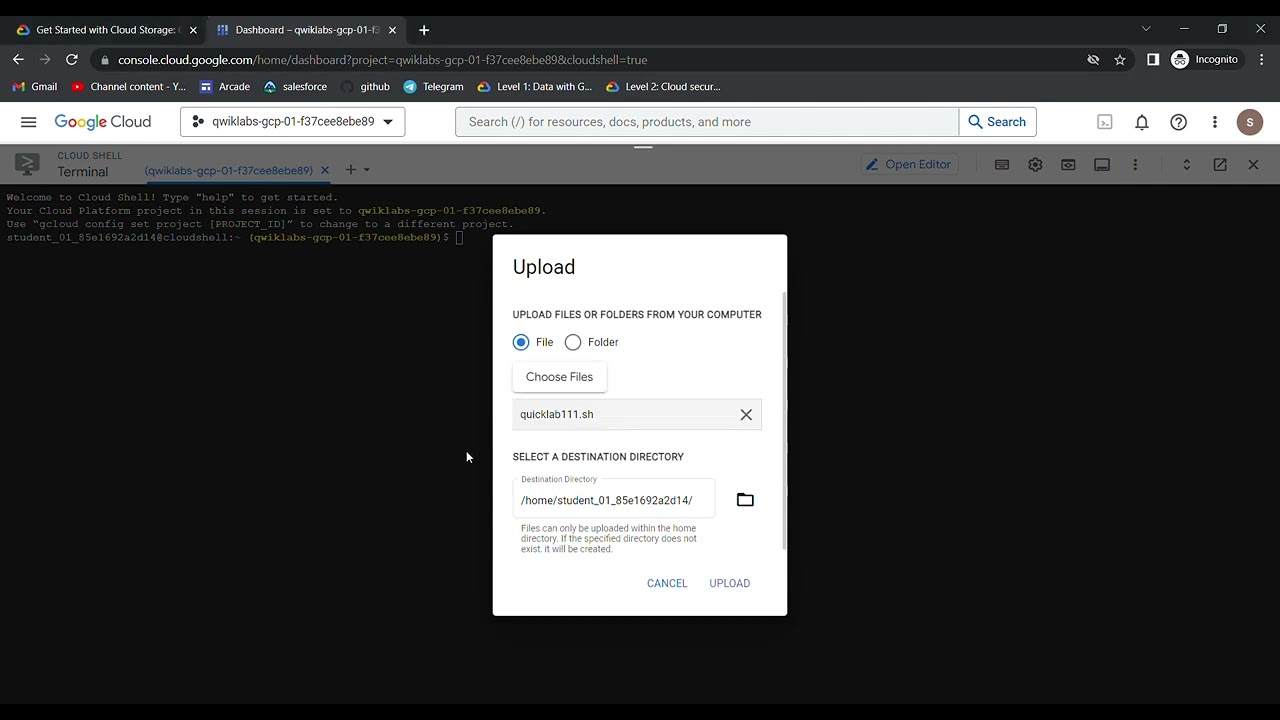Open the main navigation hamburger menu
This screenshot has height=720, width=1280.
click(28, 122)
